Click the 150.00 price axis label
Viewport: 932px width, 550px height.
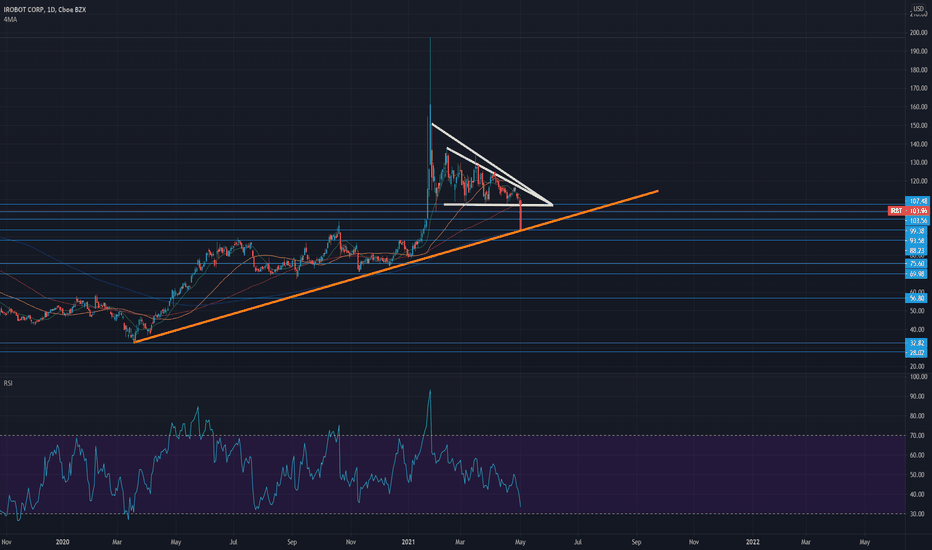(x=918, y=125)
